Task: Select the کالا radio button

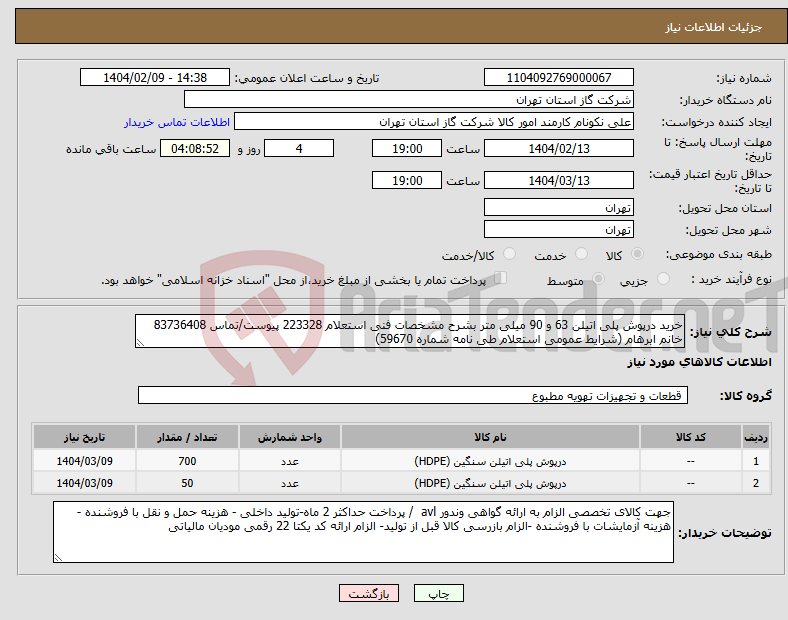Action: click(x=637, y=254)
